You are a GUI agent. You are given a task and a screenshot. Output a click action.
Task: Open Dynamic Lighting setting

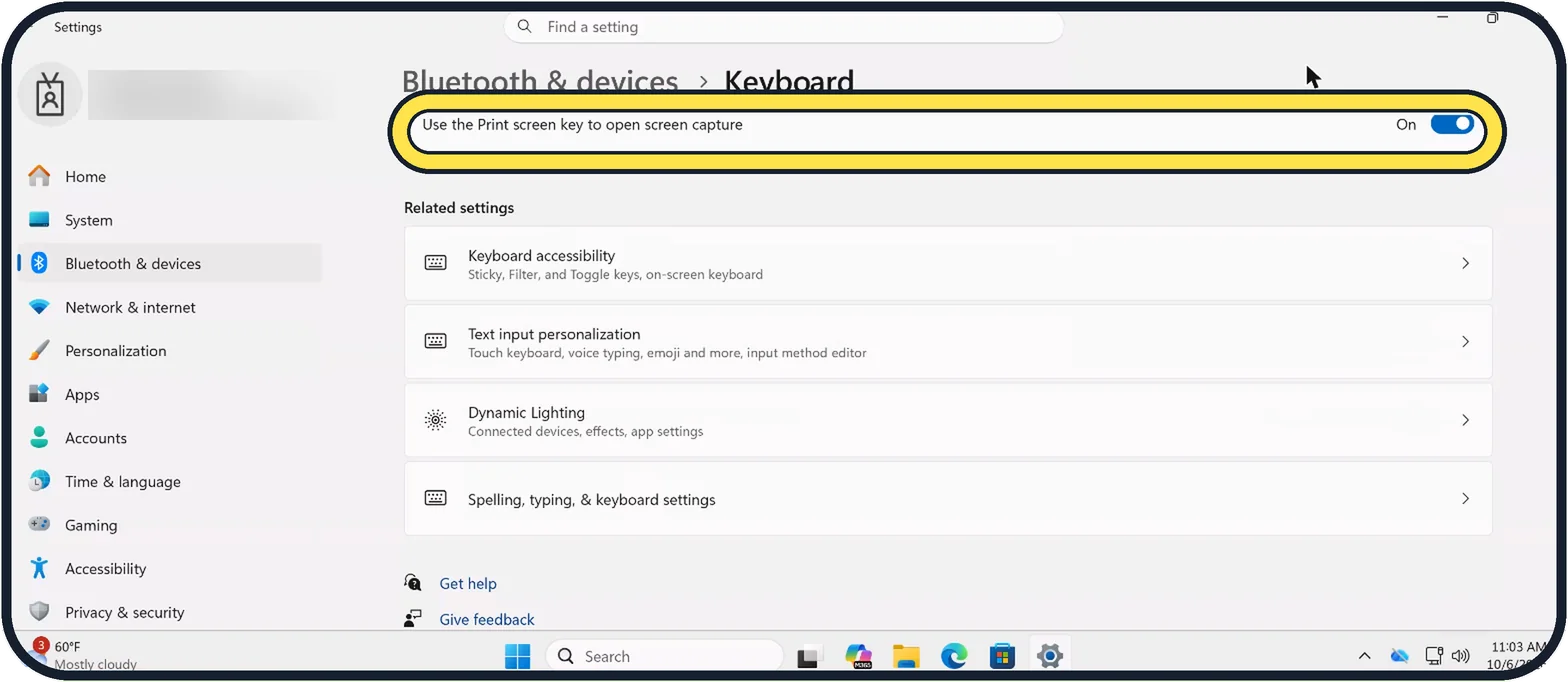[948, 420]
